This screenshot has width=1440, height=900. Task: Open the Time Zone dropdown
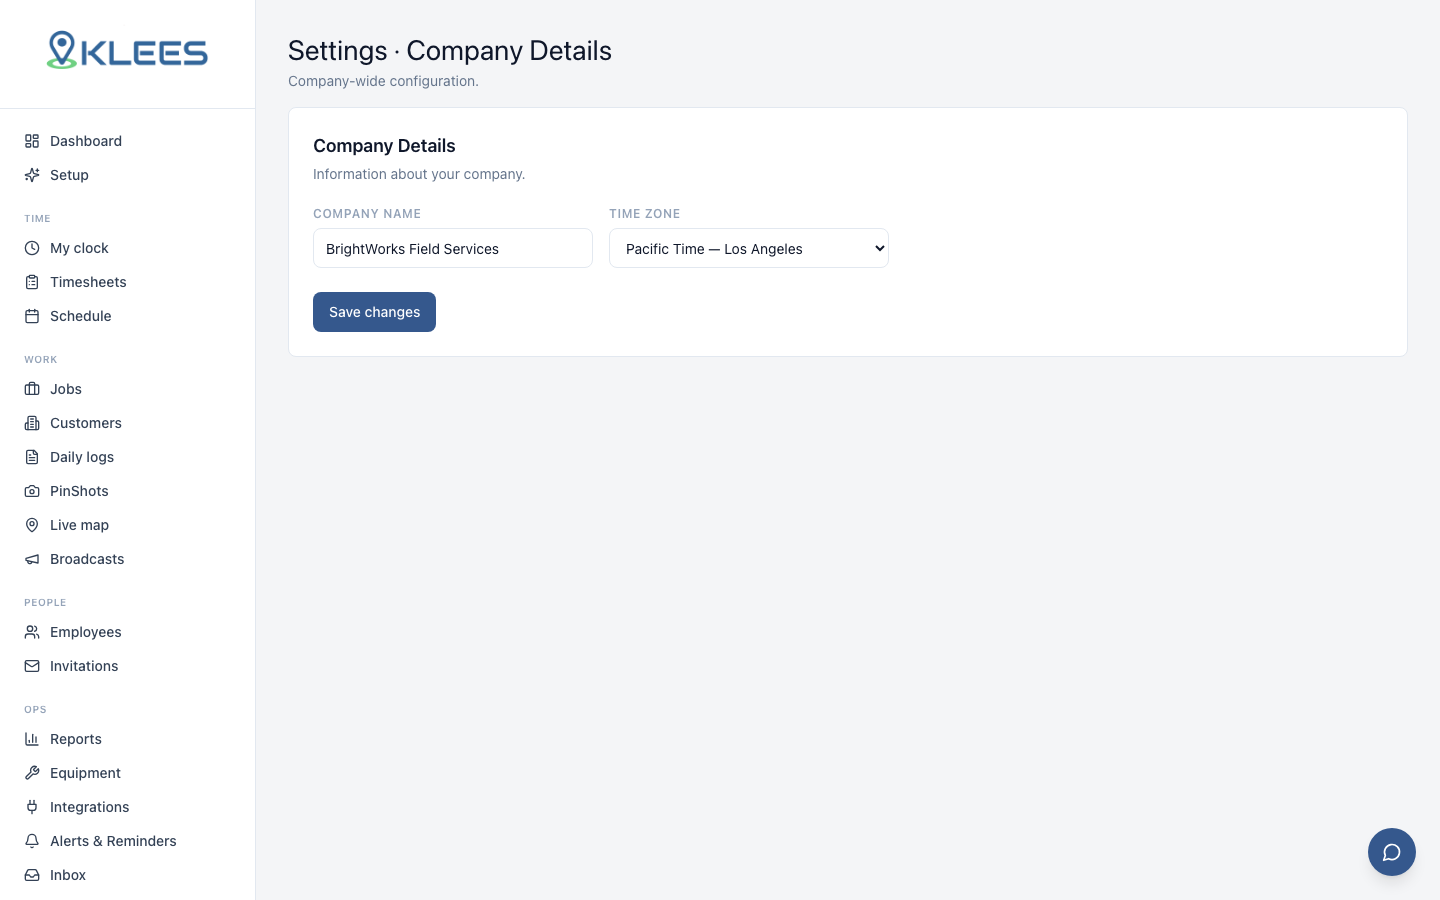(749, 248)
